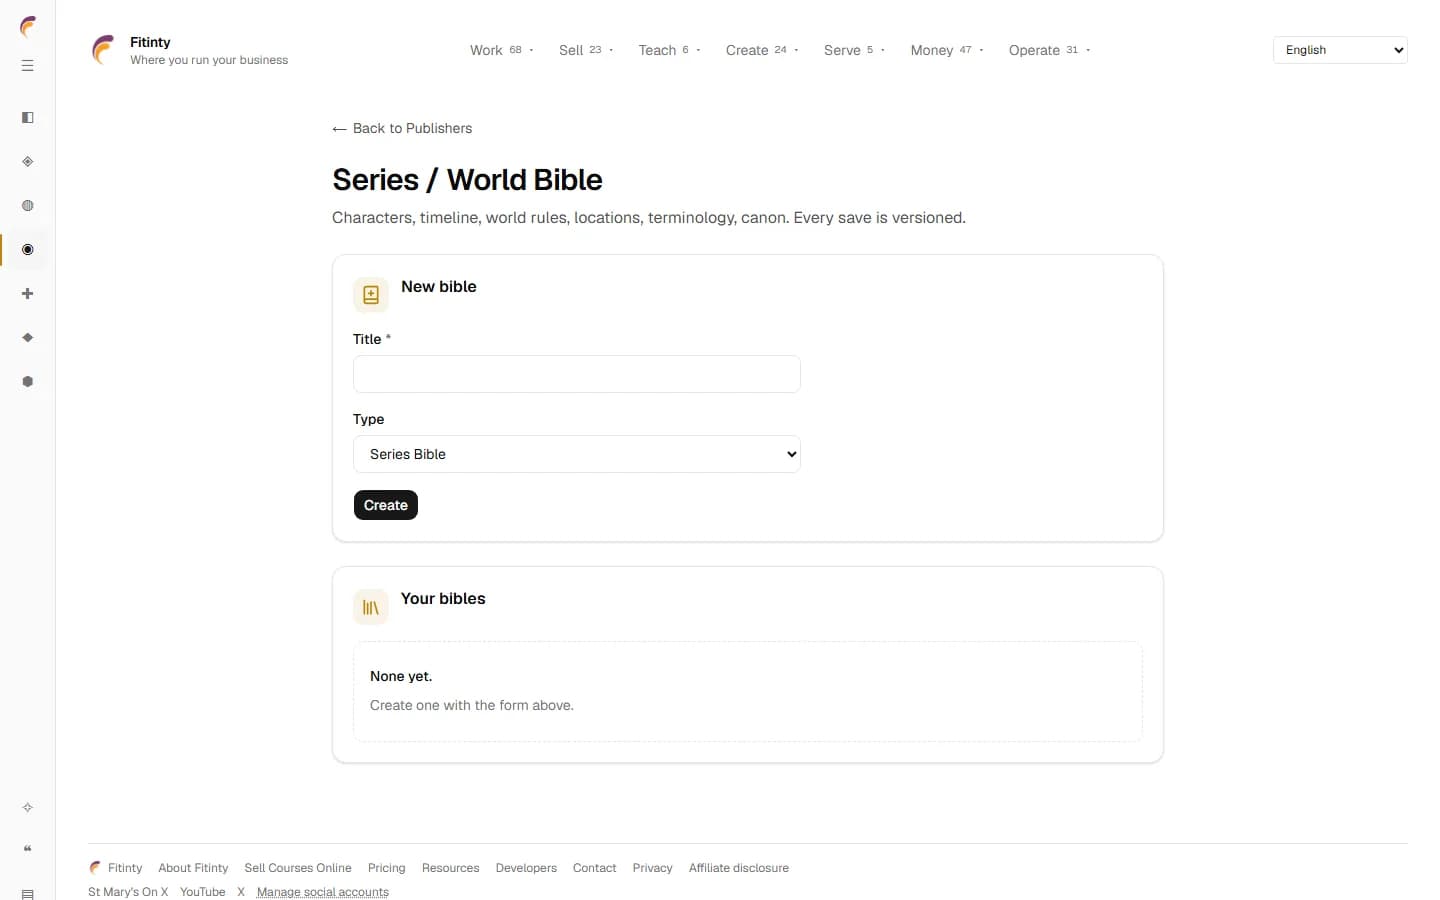
Task: Click the quotation mark sidebar icon
Action: (28, 849)
